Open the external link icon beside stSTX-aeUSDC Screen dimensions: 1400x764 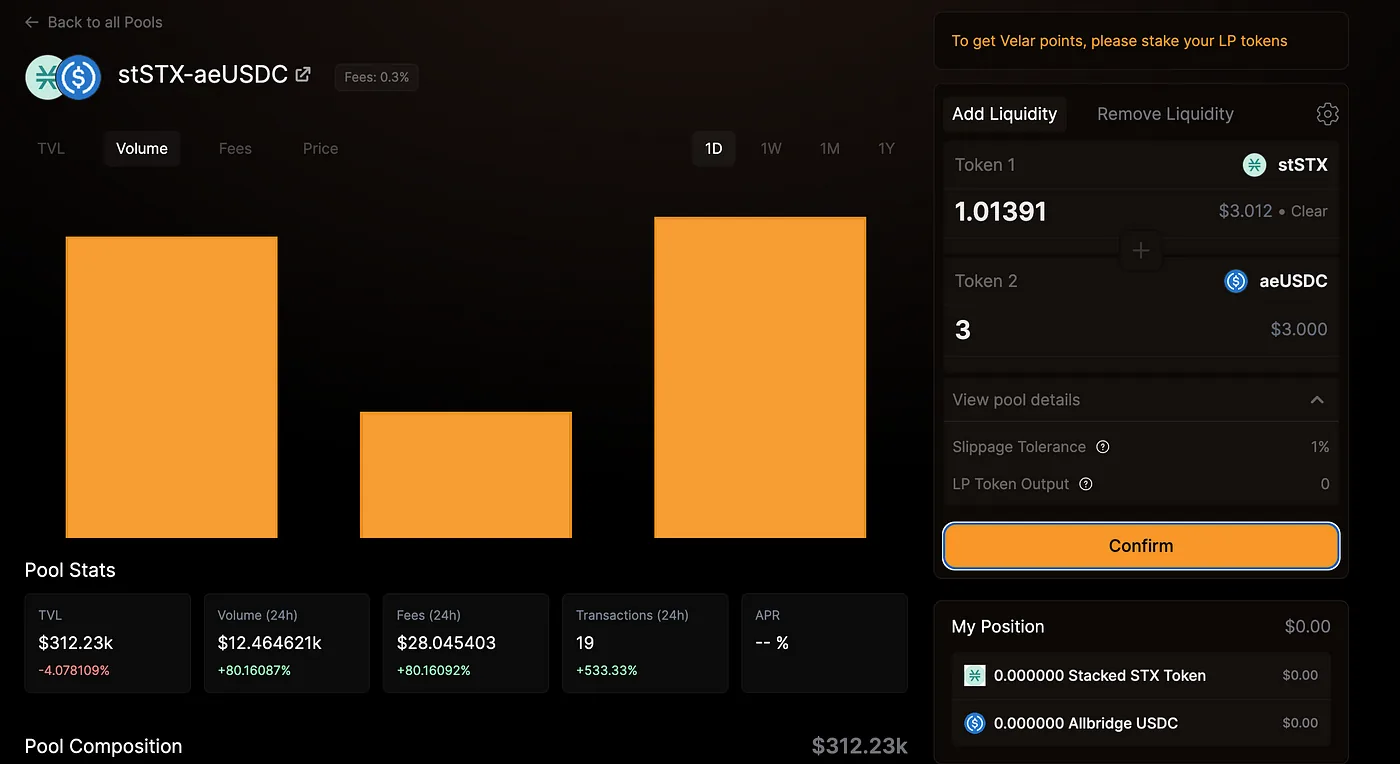(x=303, y=74)
